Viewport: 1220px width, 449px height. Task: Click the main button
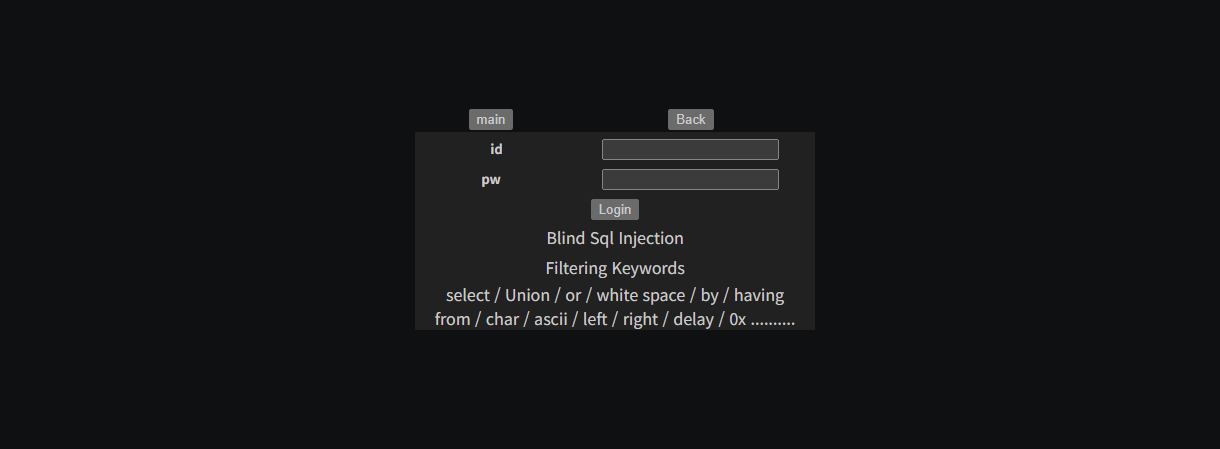(x=491, y=119)
